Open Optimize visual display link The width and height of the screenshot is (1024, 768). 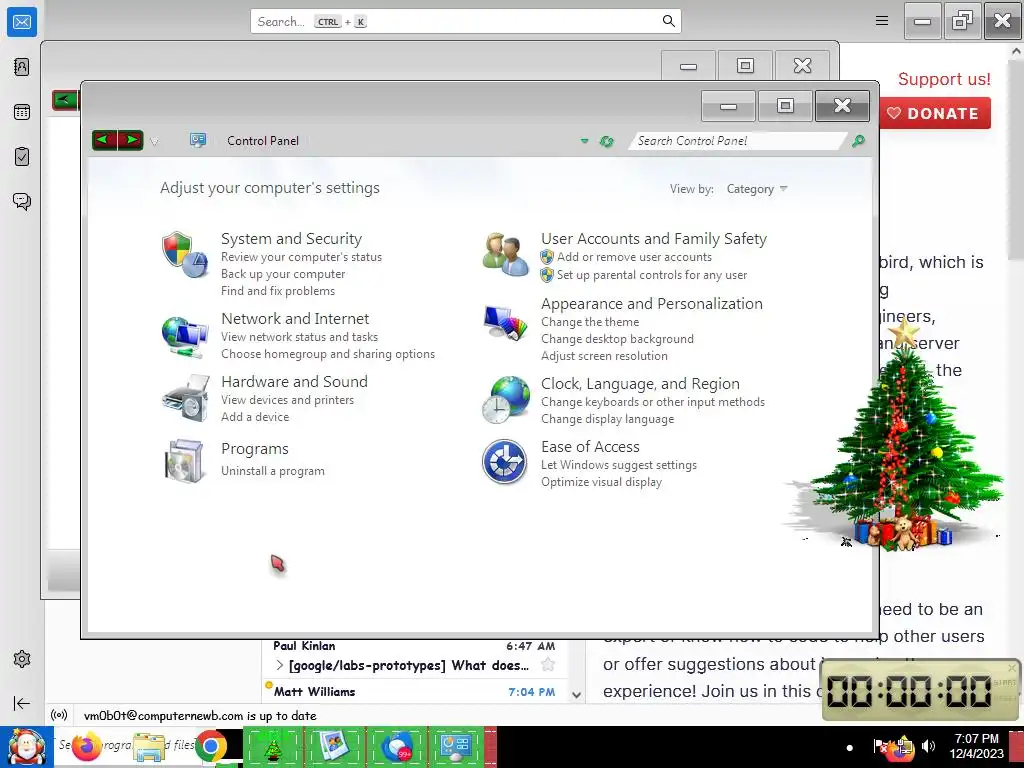[601, 482]
